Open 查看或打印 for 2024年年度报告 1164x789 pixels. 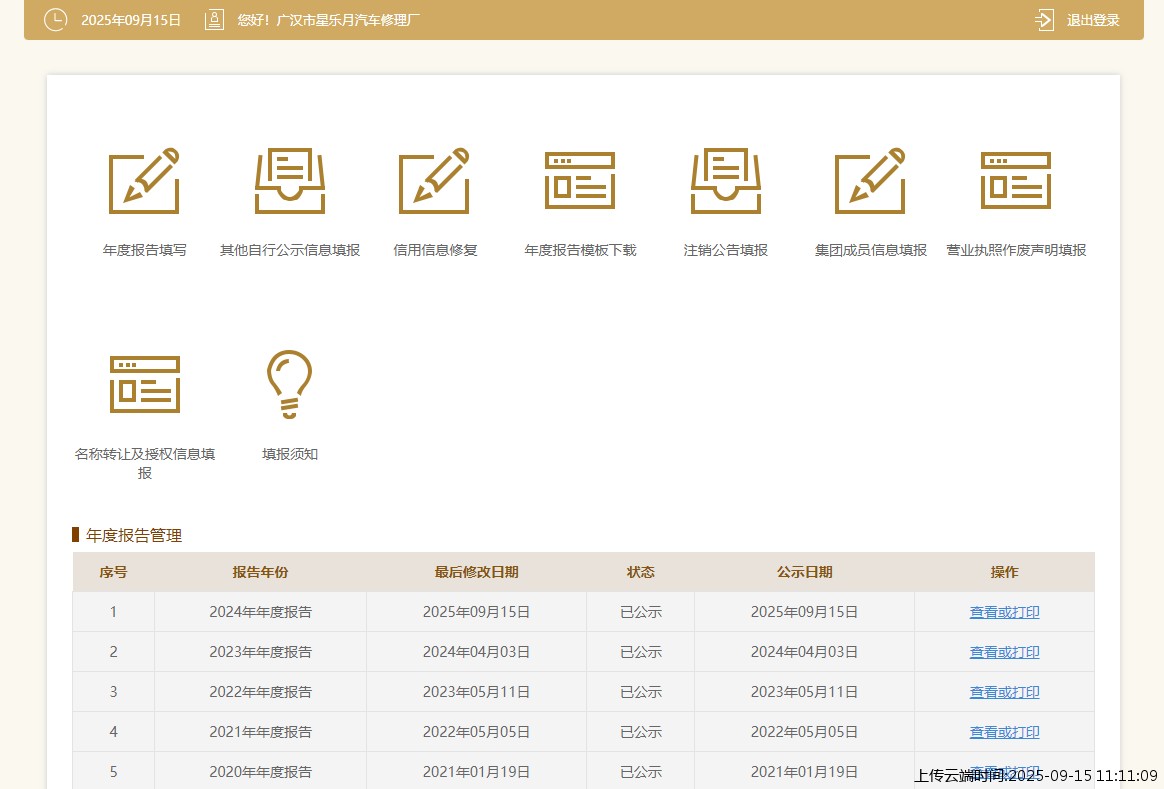point(1004,612)
